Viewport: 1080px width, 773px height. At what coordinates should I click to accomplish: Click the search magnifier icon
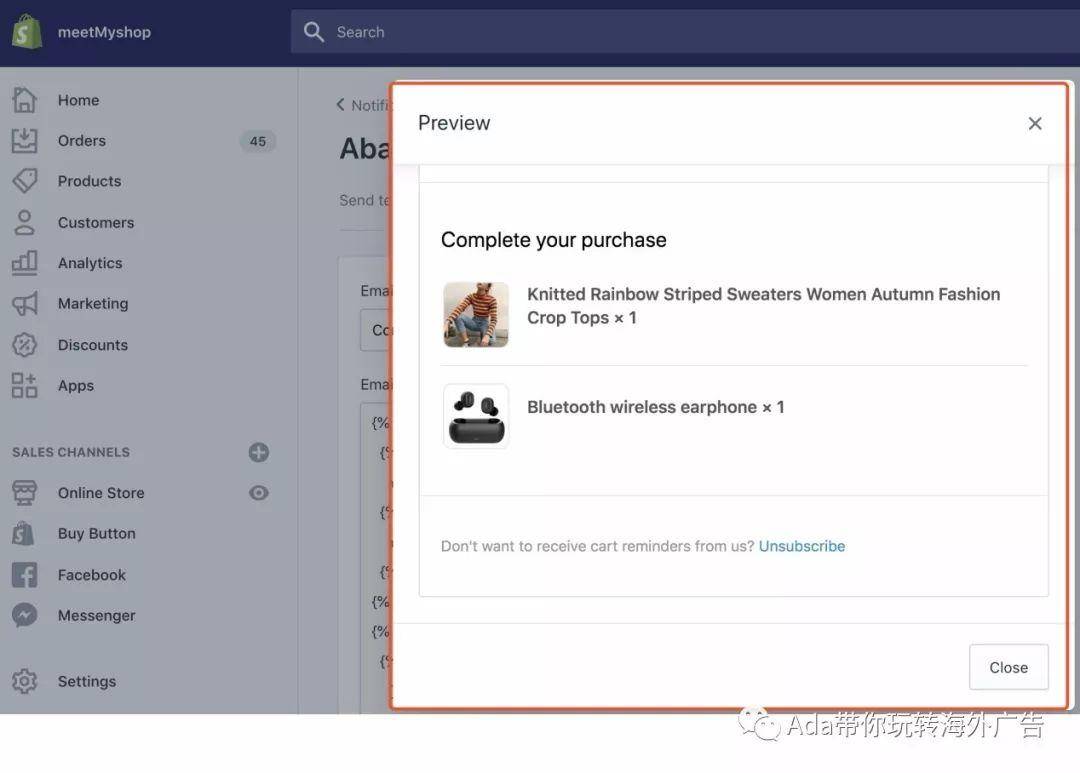point(313,32)
